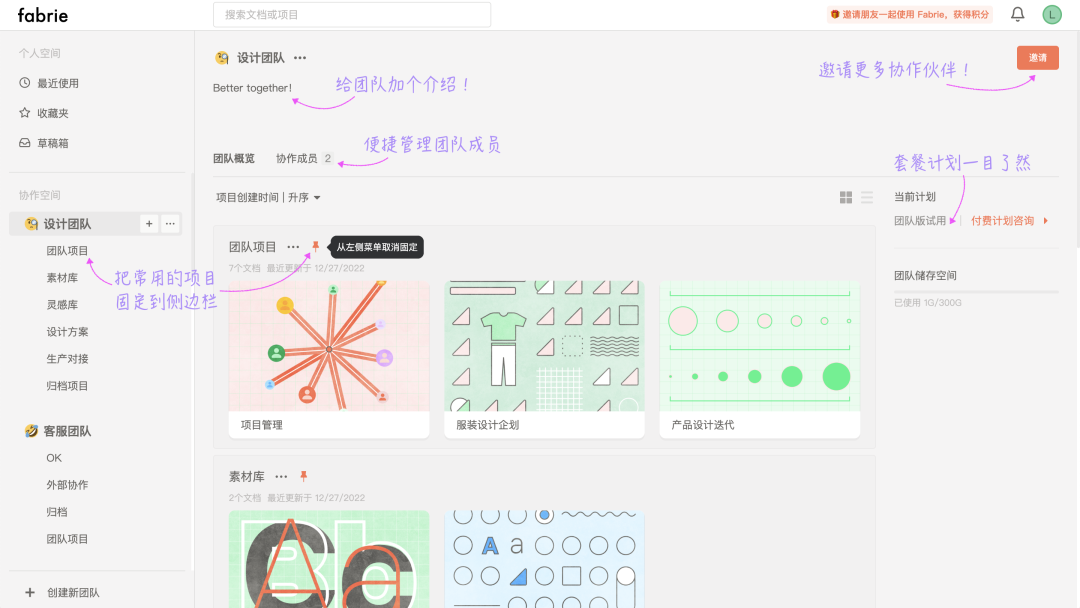Image resolution: width=1080 pixels, height=608 pixels.
Task: Open 归档项目 in the sidebar
Action: [67, 386]
